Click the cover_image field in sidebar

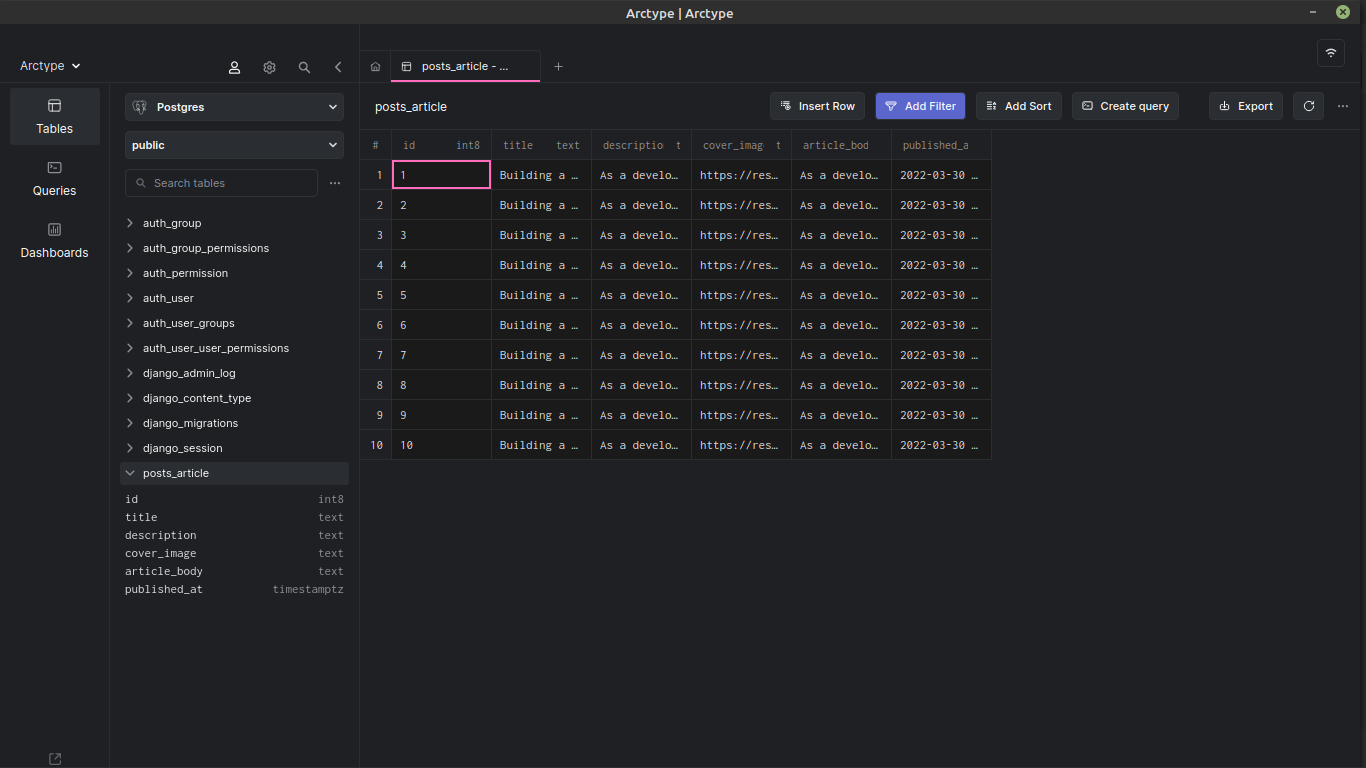click(x=234, y=553)
